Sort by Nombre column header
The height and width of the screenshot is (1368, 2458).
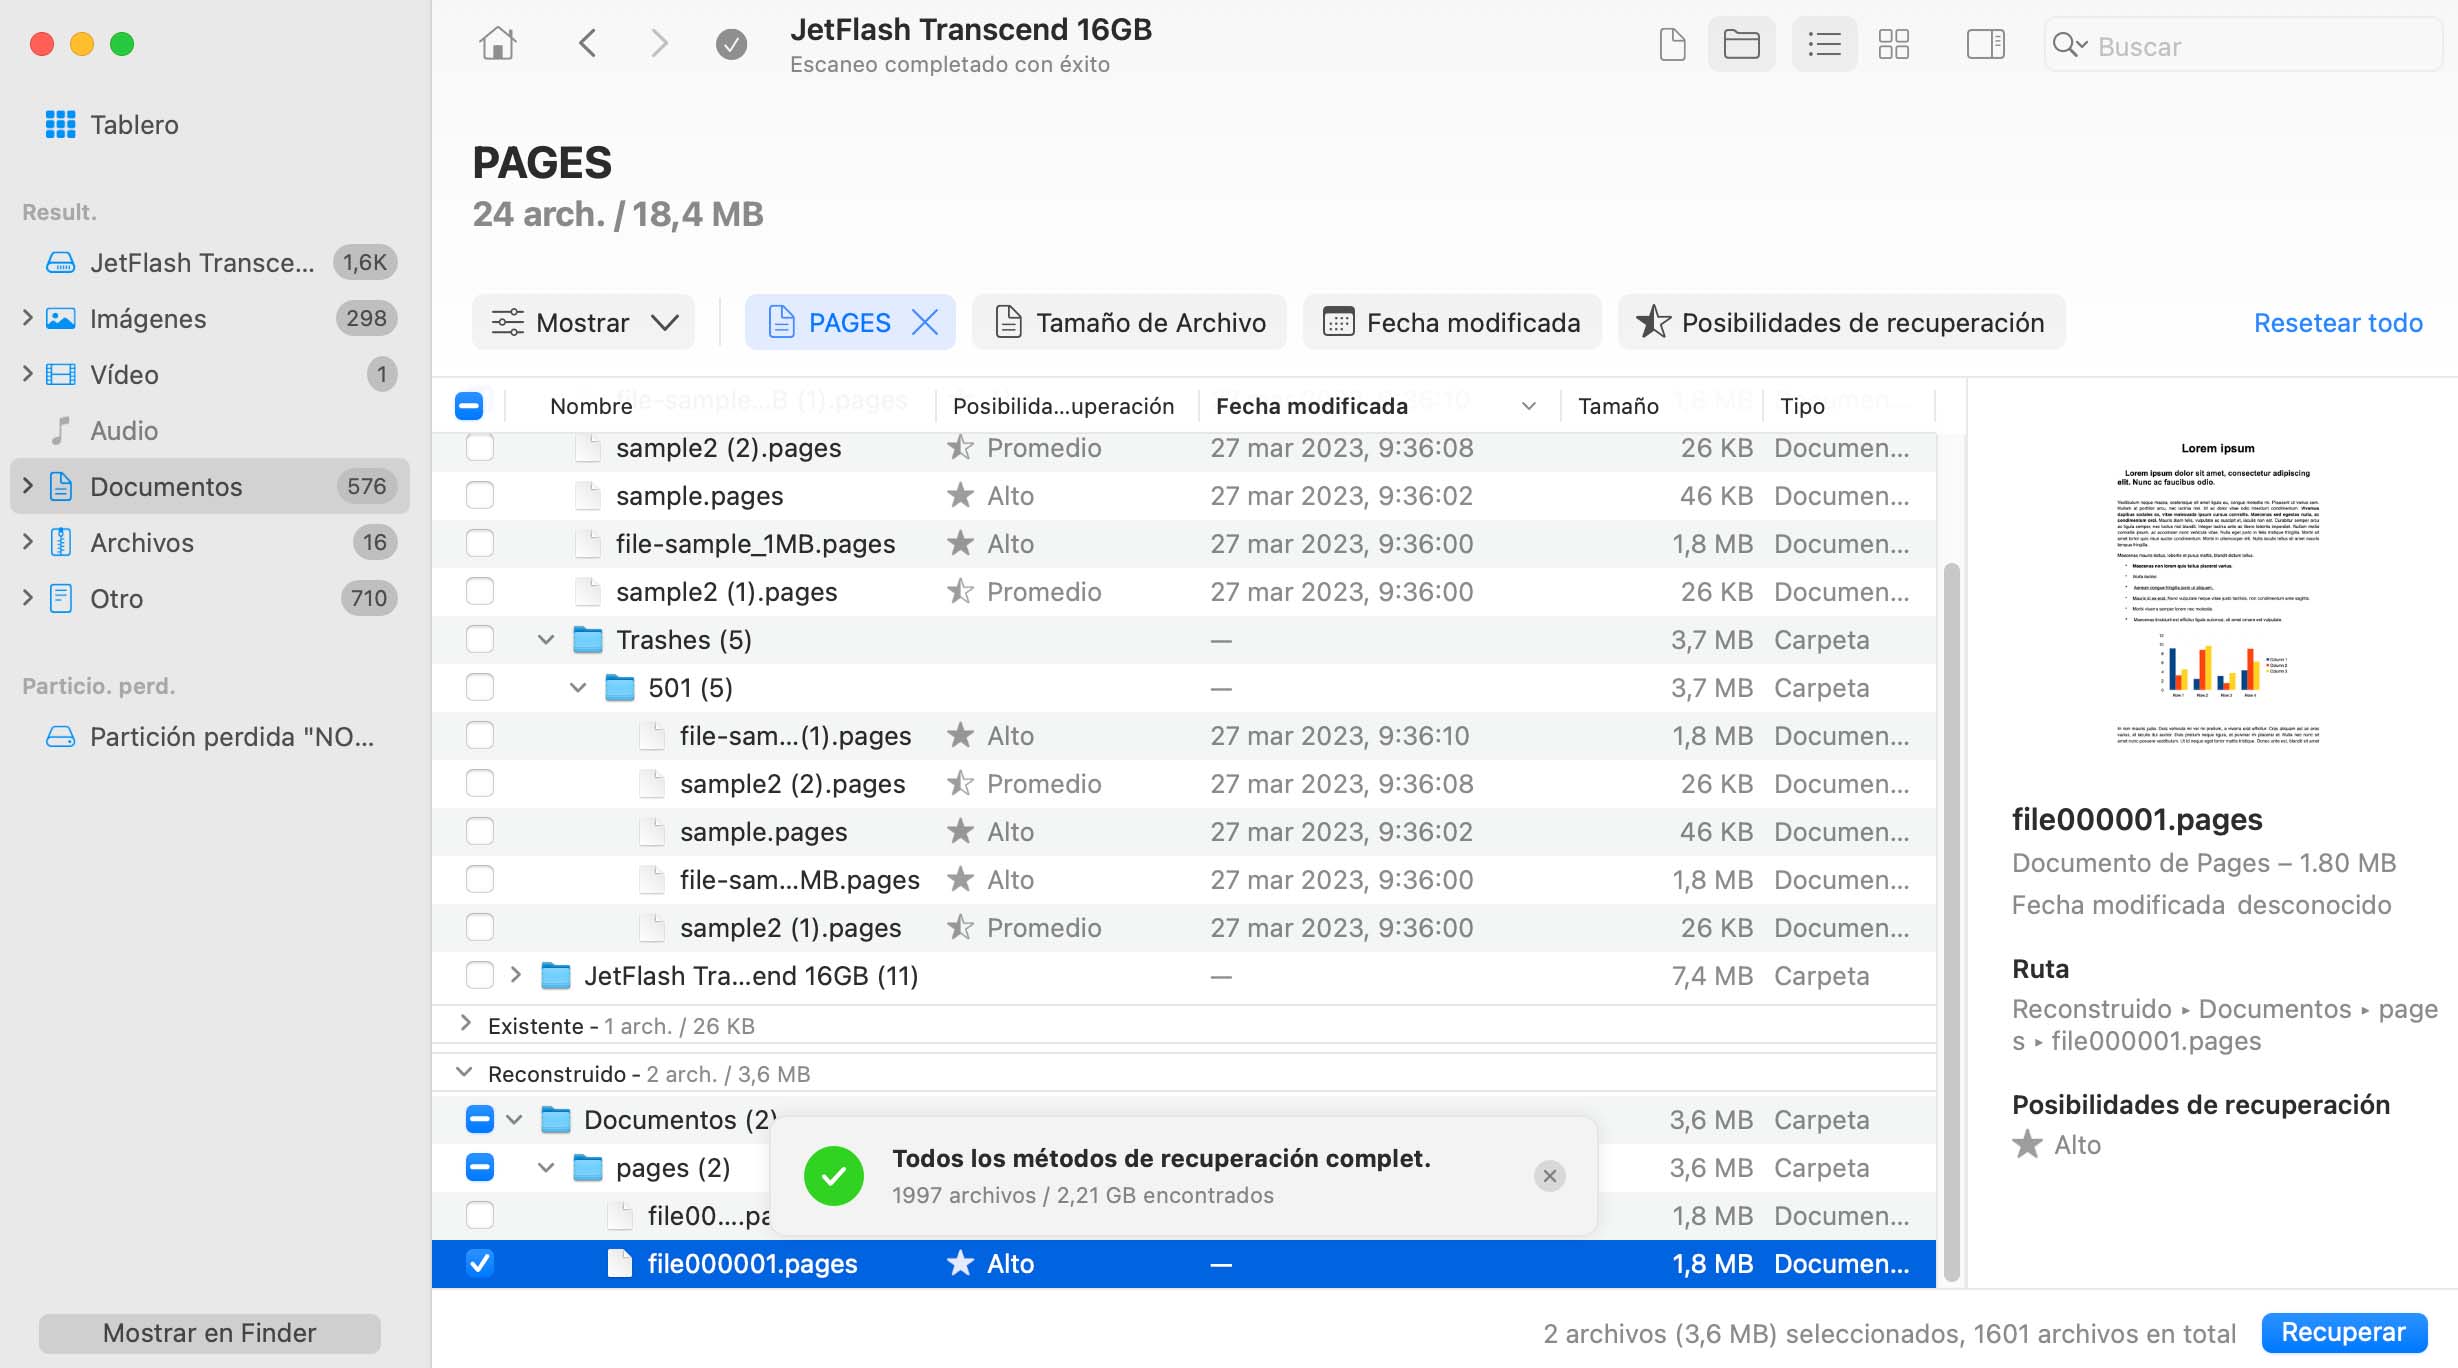pos(591,406)
